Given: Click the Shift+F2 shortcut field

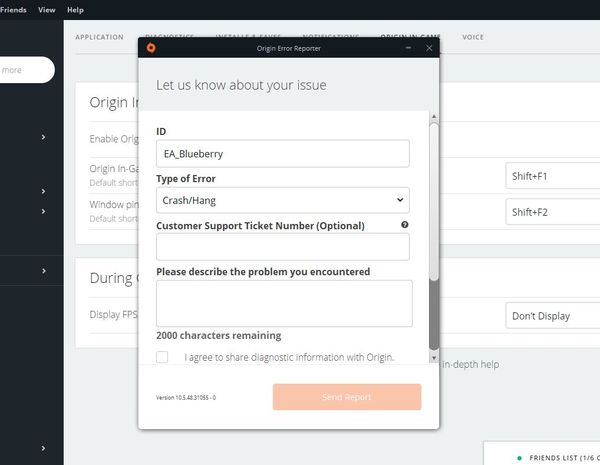Looking at the screenshot, I should click(553, 212).
